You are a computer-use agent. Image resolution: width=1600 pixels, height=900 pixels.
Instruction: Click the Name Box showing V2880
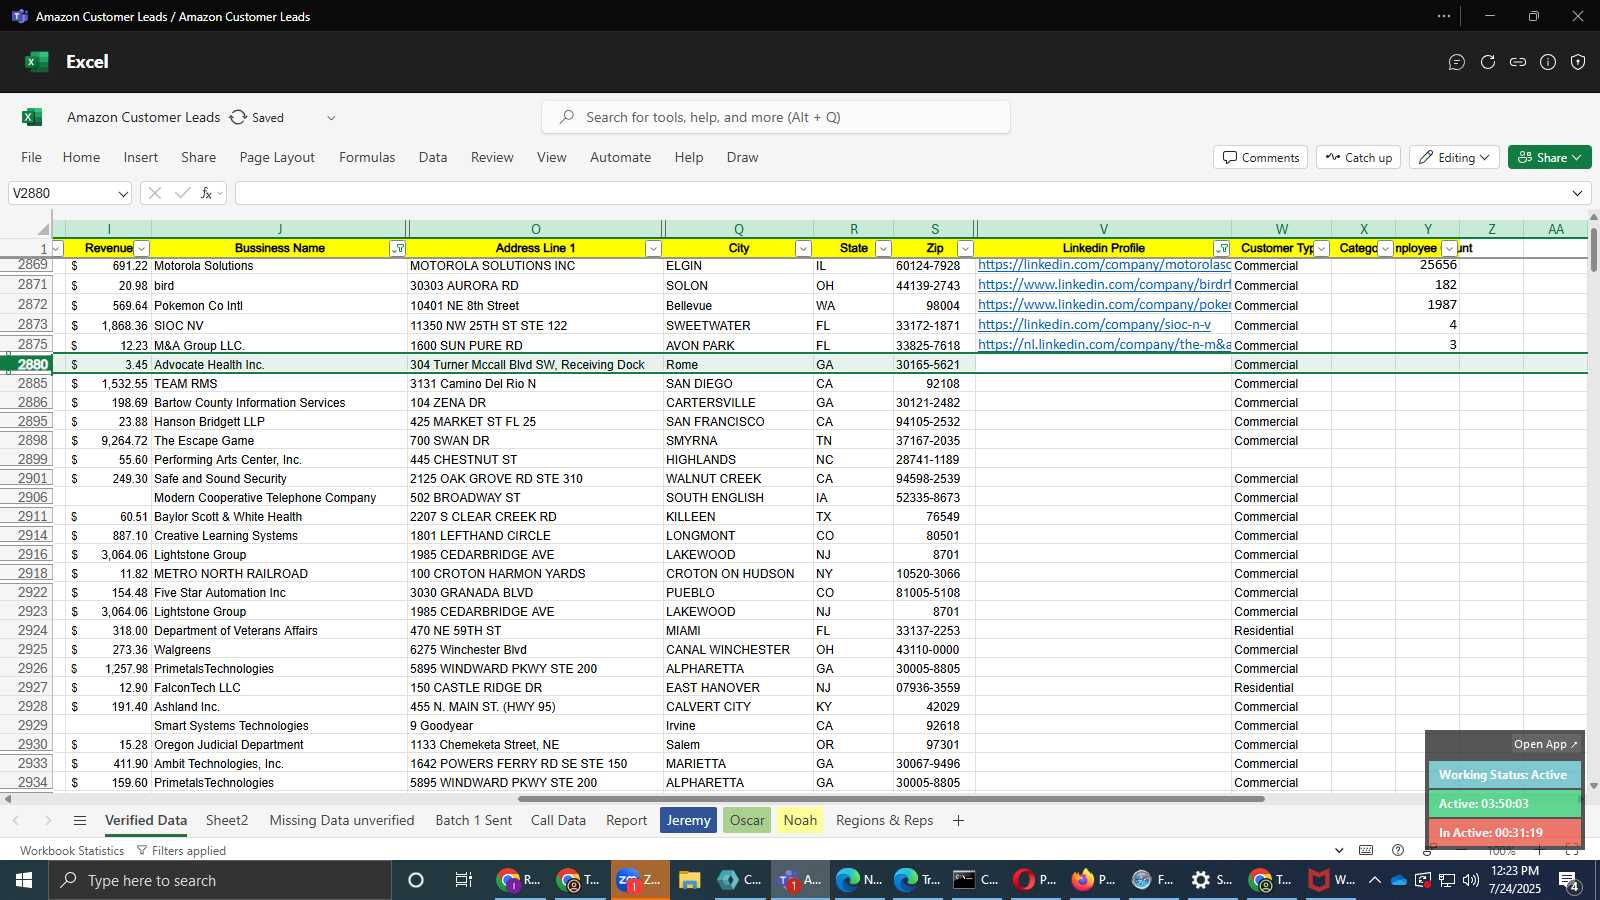62,193
